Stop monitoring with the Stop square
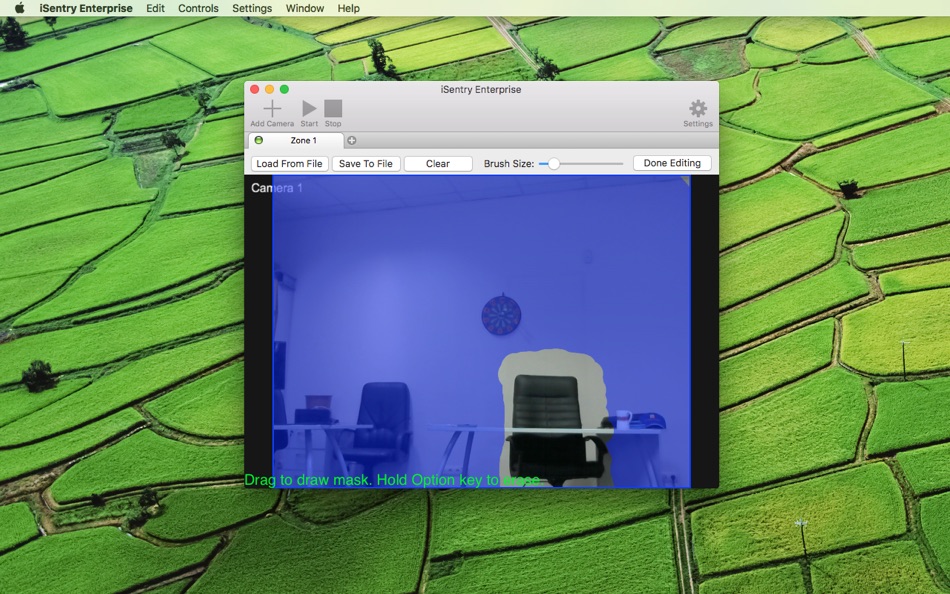 333,108
